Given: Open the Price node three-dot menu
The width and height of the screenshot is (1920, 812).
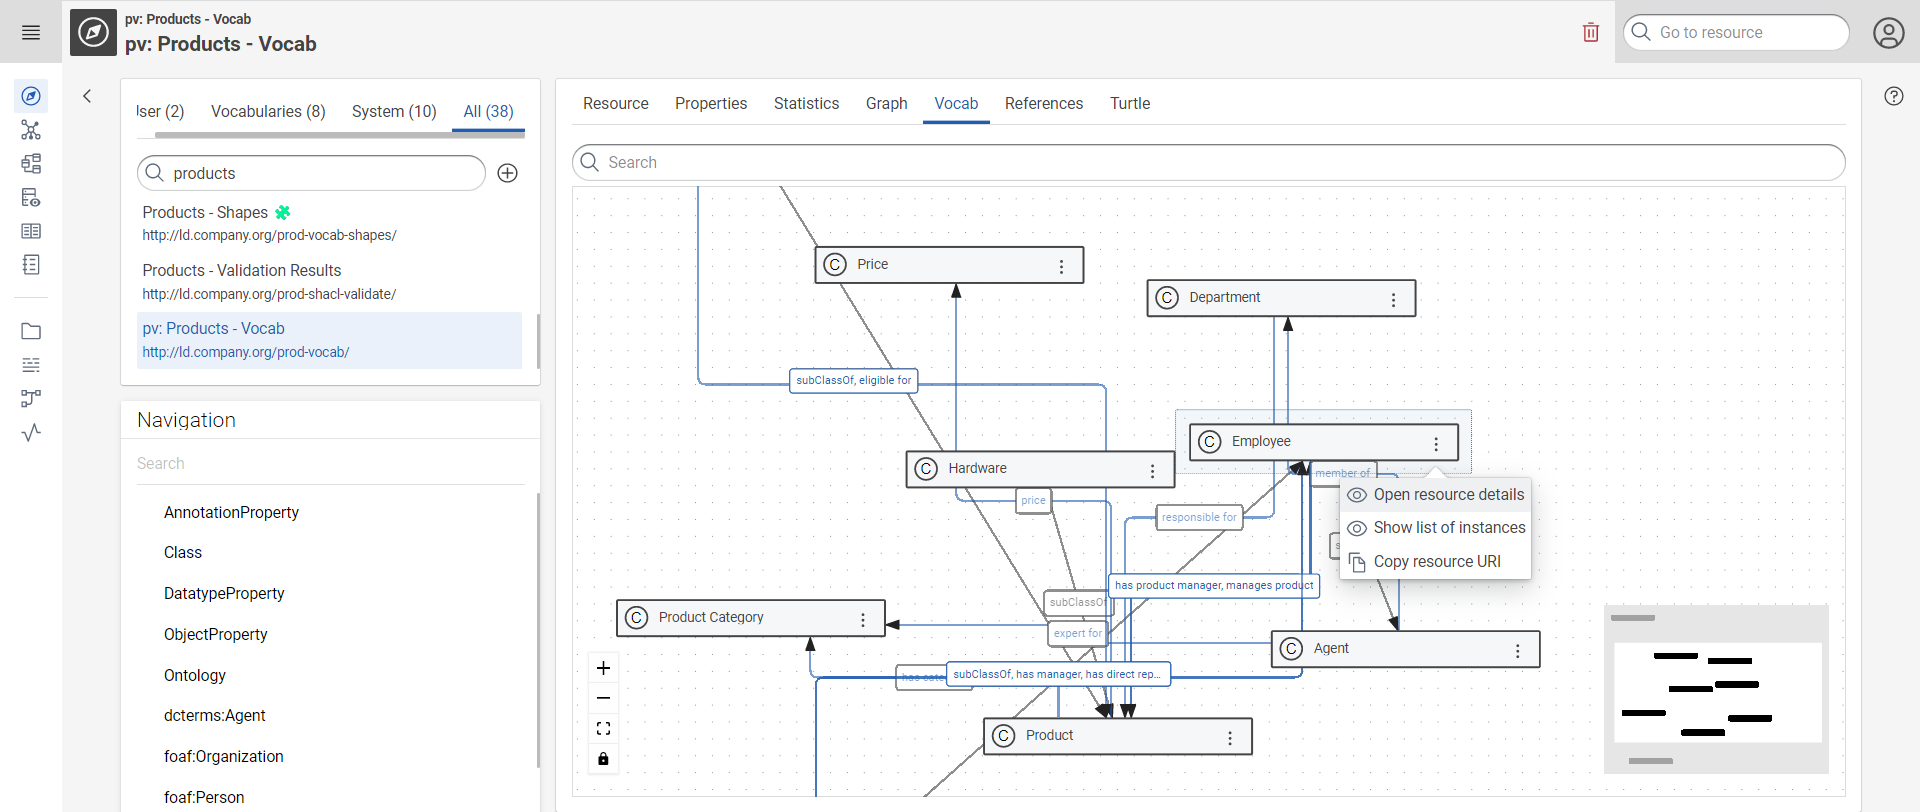Looking at the screenshot, I should click(x=1061, y=266).
